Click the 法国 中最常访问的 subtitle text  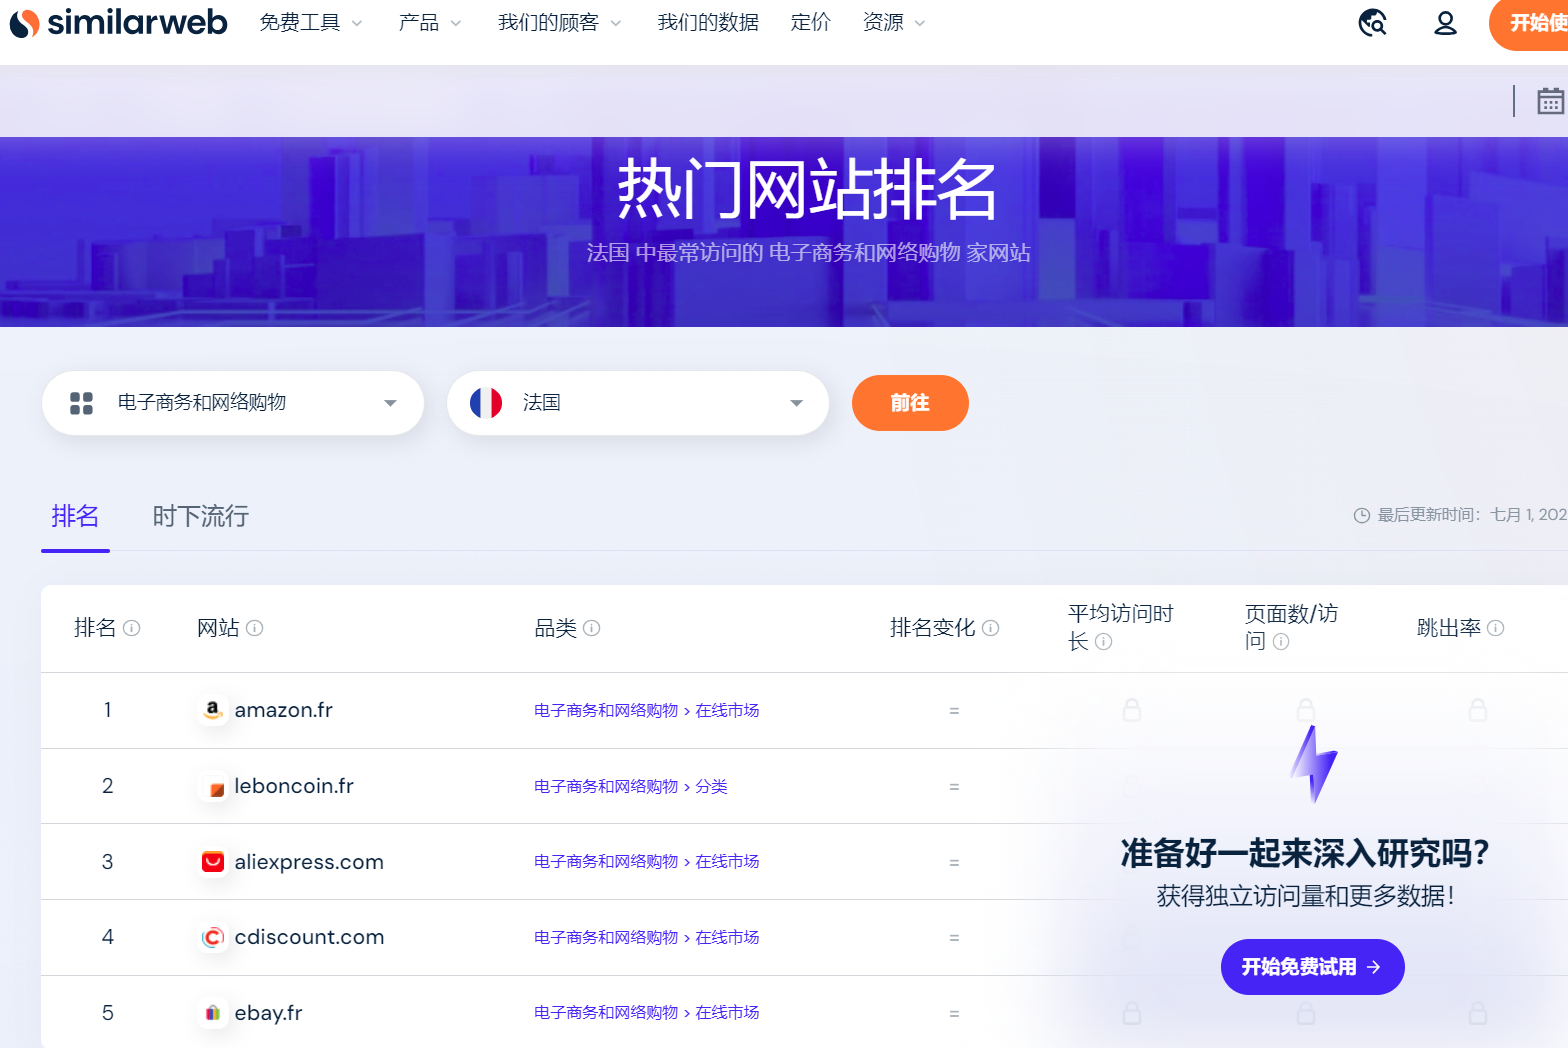(x=808, y=253)
